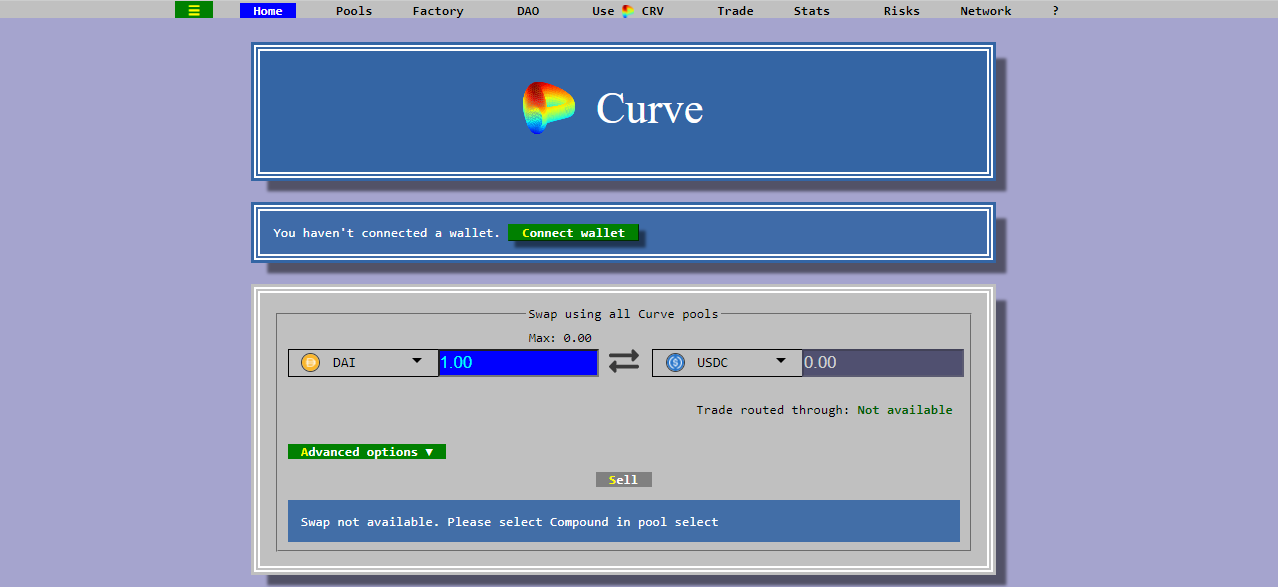Click the Max: 0.00 label
Image resolution: width=1278 pixels, height=587 pixels.
coord(560,338)
